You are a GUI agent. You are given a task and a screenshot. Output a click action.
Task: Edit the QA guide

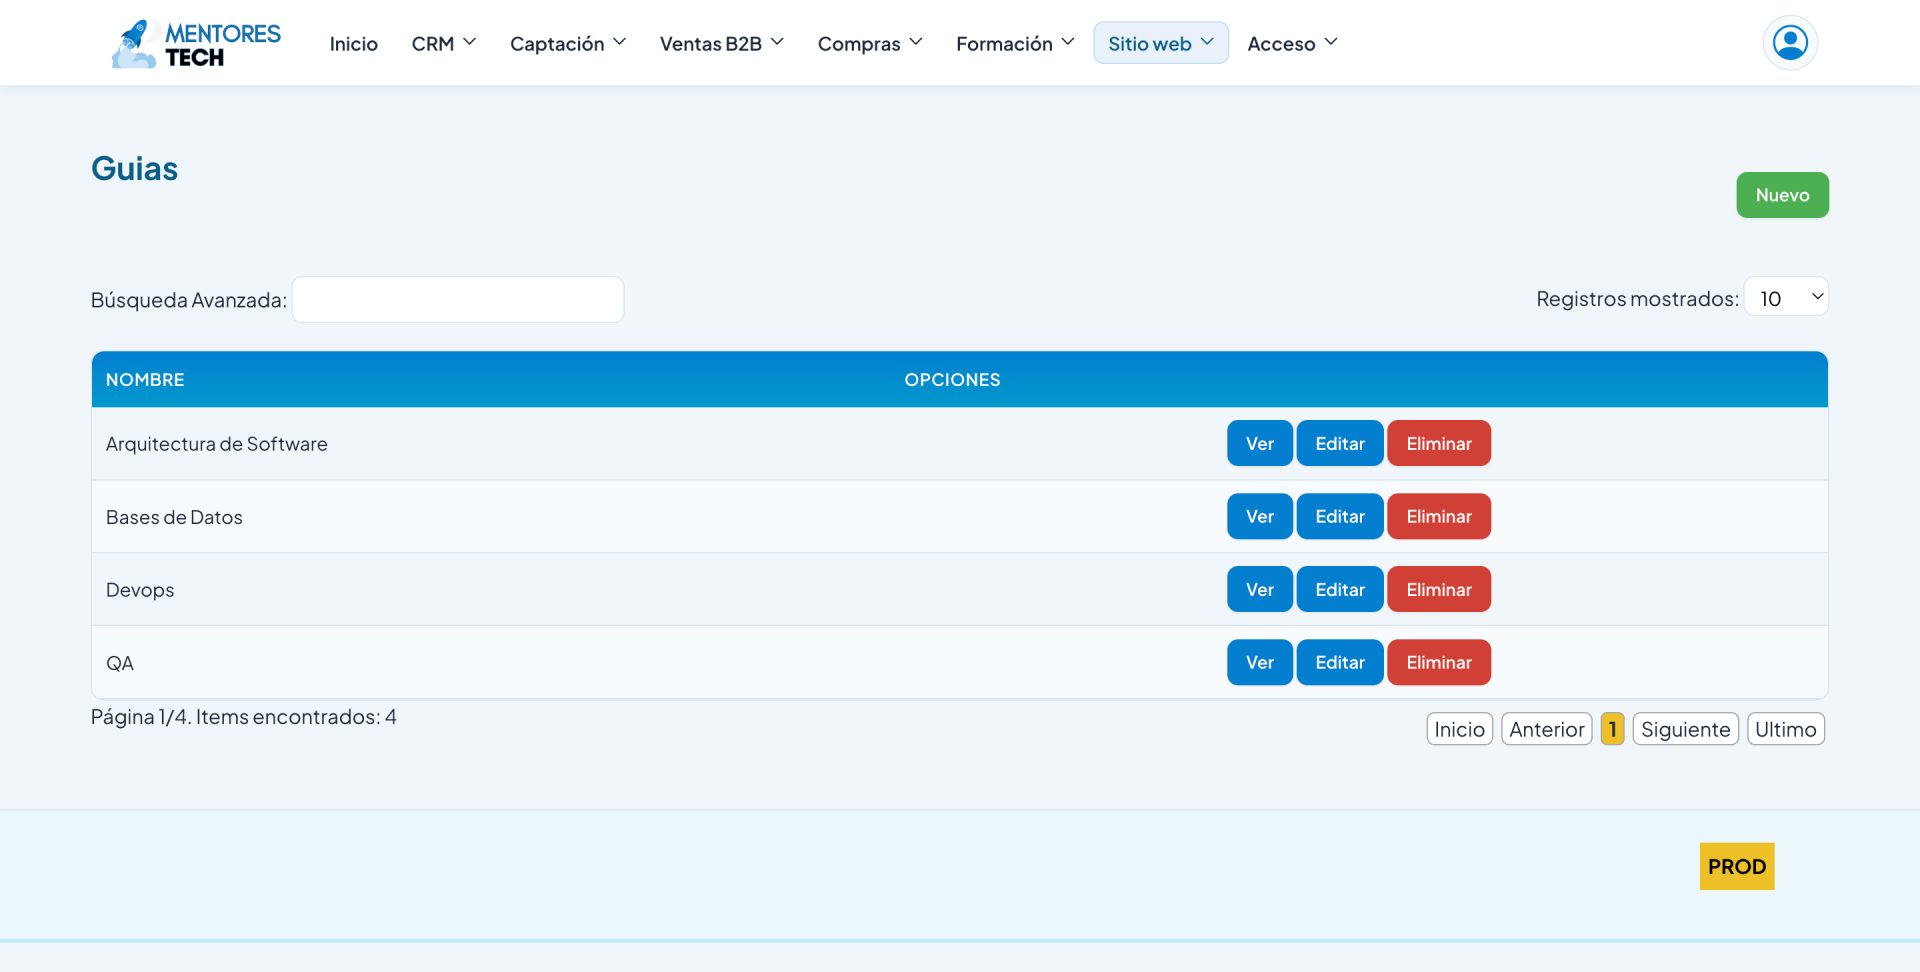coord(1340,662)
